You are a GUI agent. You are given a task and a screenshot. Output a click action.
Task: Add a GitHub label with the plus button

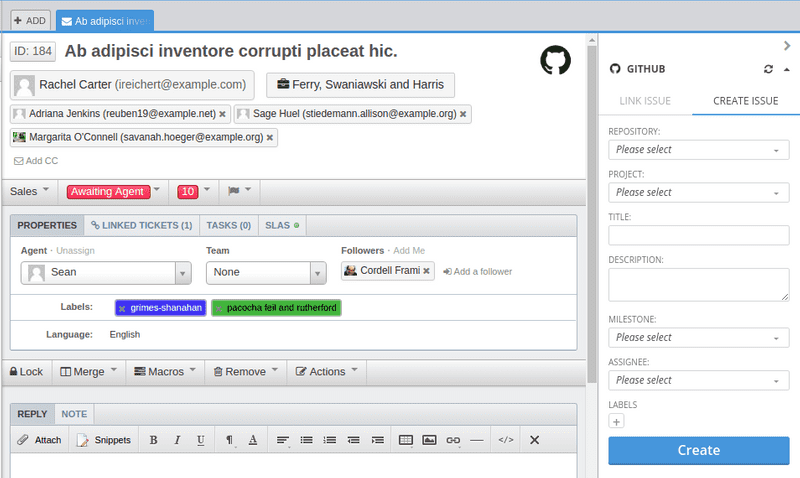point(616,422)
